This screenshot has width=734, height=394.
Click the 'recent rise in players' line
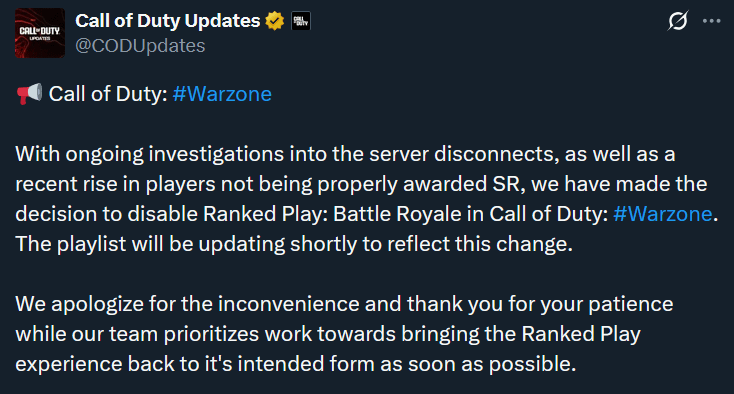tap(361, 184)
